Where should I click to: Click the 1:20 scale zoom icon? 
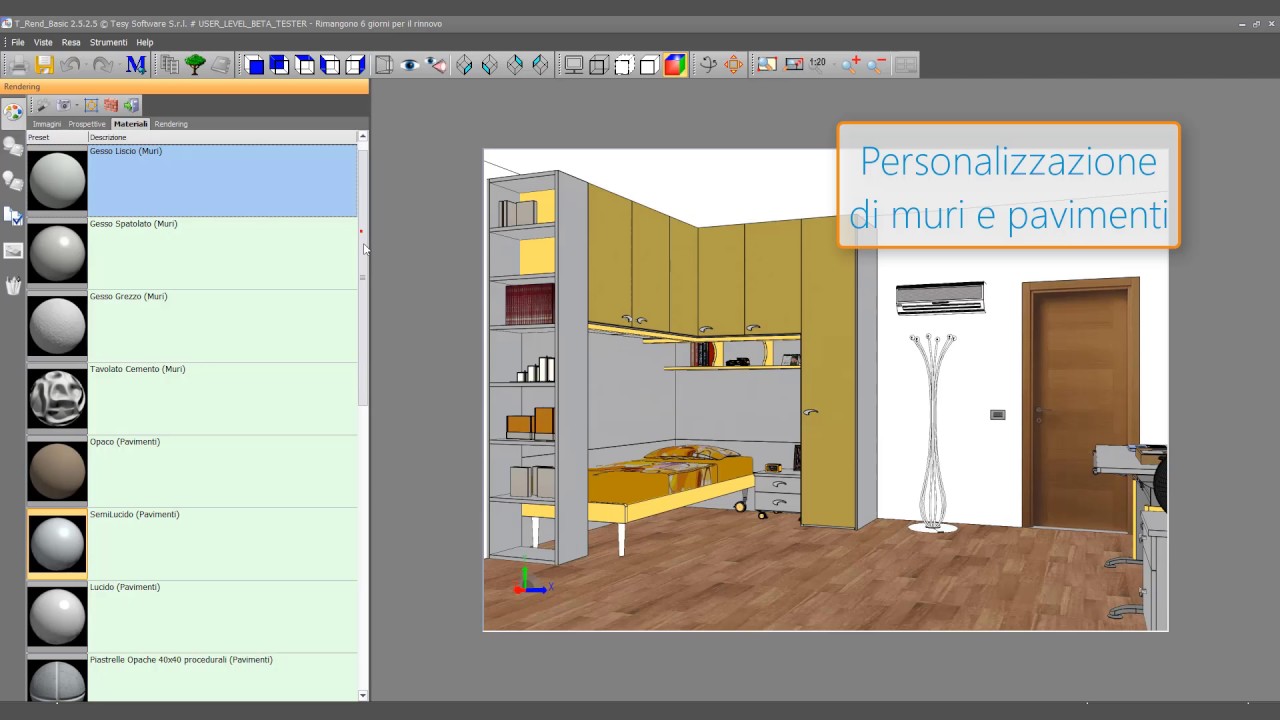click(x=818, y=63)
